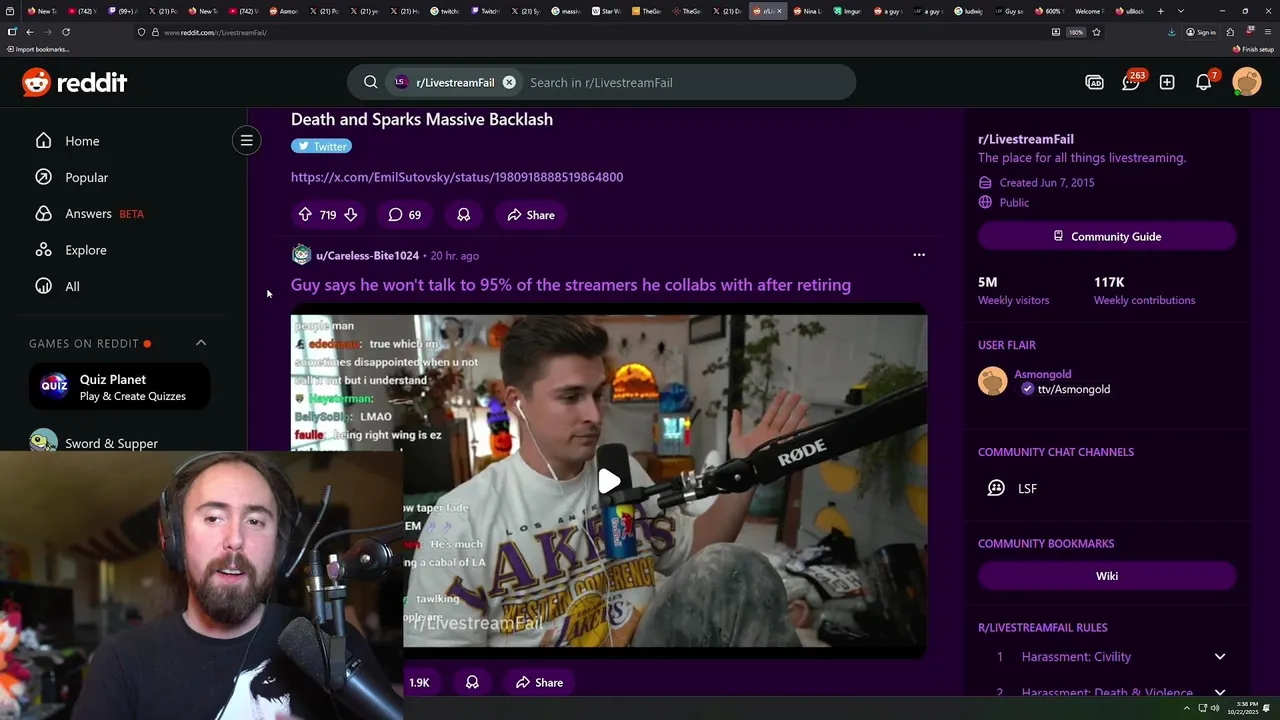Open the reader view icon in address bar
1280x720 pixels.
[1056, 32]
